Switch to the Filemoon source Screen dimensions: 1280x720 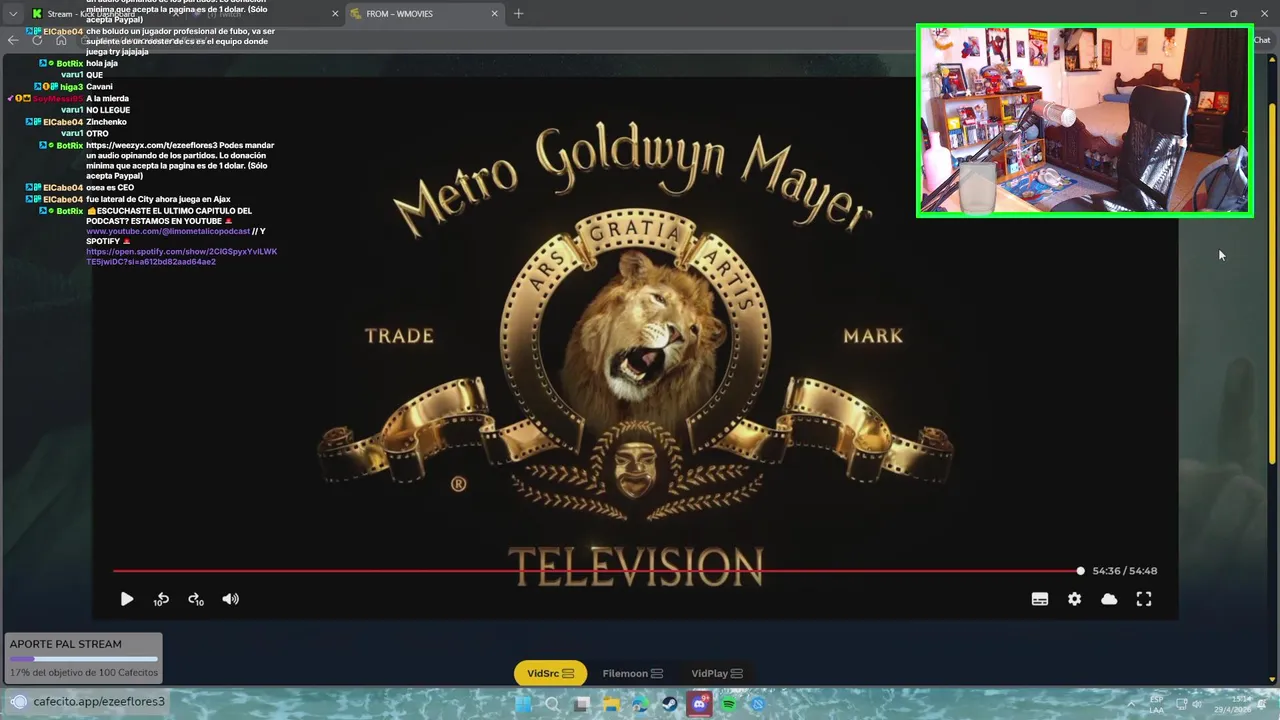(632, 673)
